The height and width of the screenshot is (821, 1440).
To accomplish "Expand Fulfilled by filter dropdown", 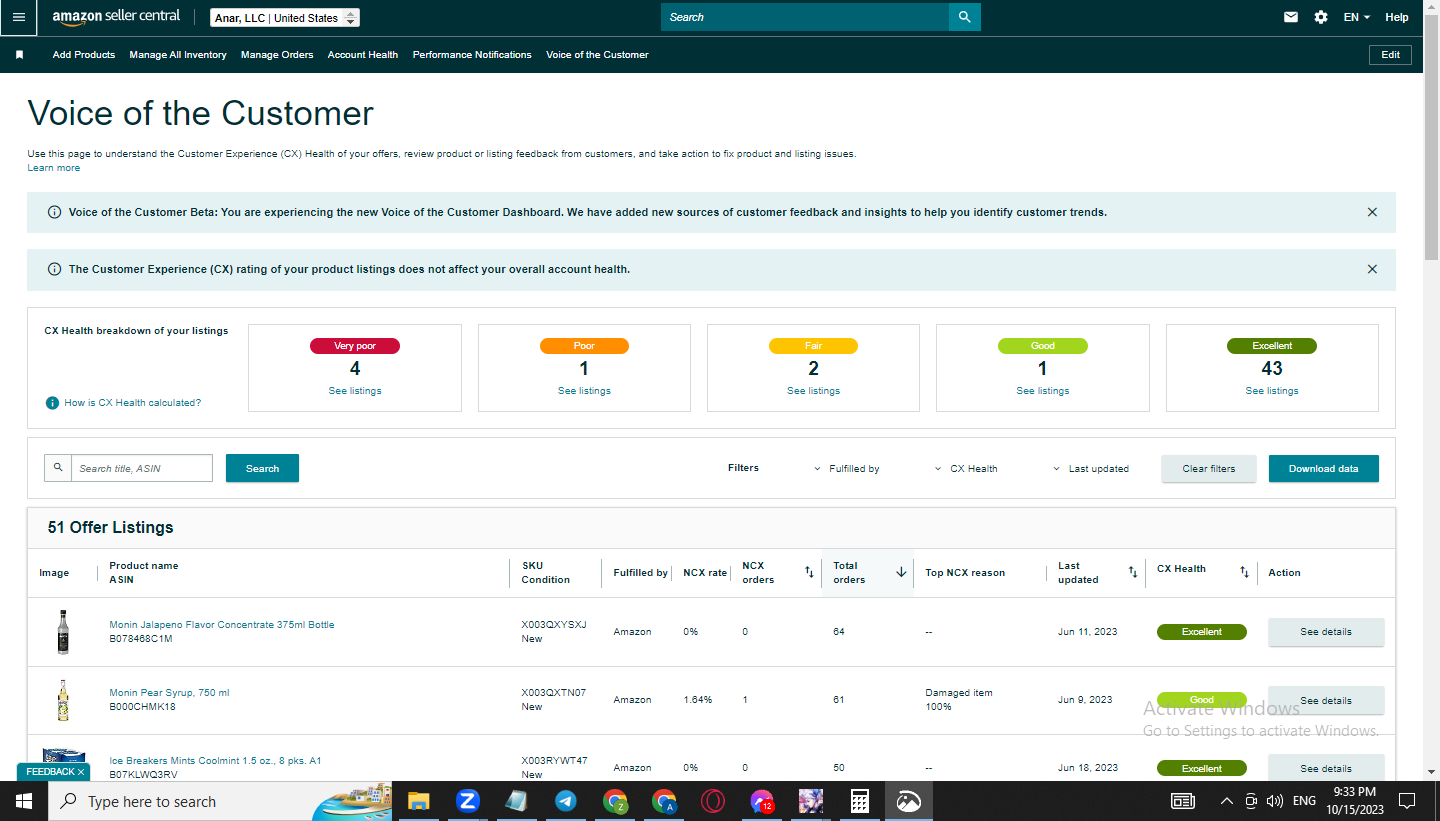I will tap(847, 468).
